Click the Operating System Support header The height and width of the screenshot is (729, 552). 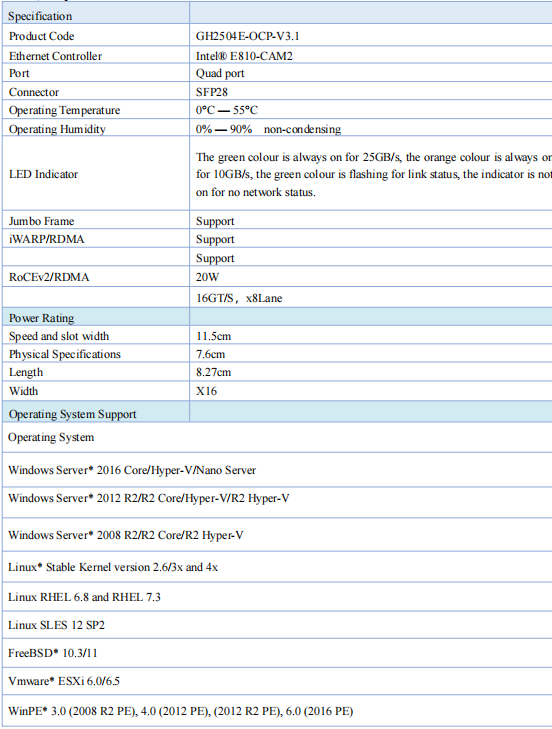click(73, 414)
